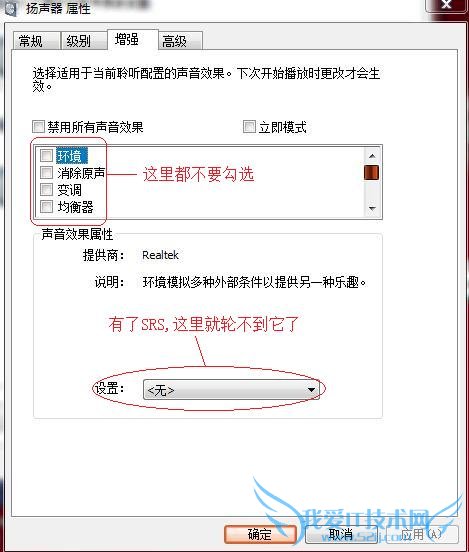Click the effects list scroll up arrow
This screenshot has width=469, height=552.
pyautogui.click(x=372, y=156)
